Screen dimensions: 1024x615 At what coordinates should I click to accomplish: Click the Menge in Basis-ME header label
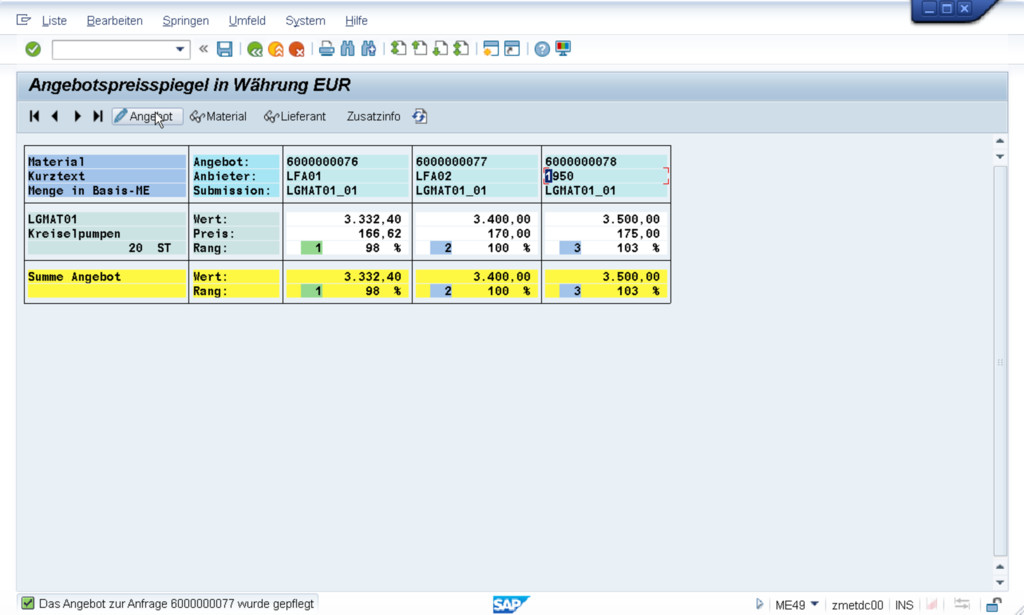click(89, 191)
